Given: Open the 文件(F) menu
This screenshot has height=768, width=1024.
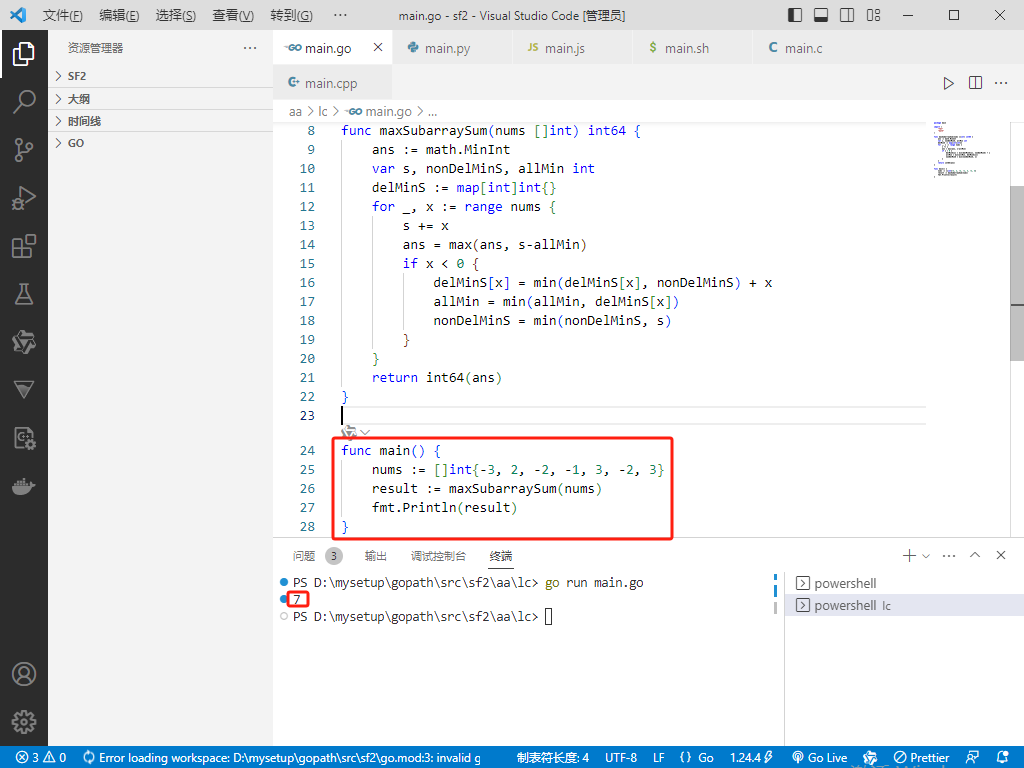Looking at the screenshot, I should click(63, 15).
